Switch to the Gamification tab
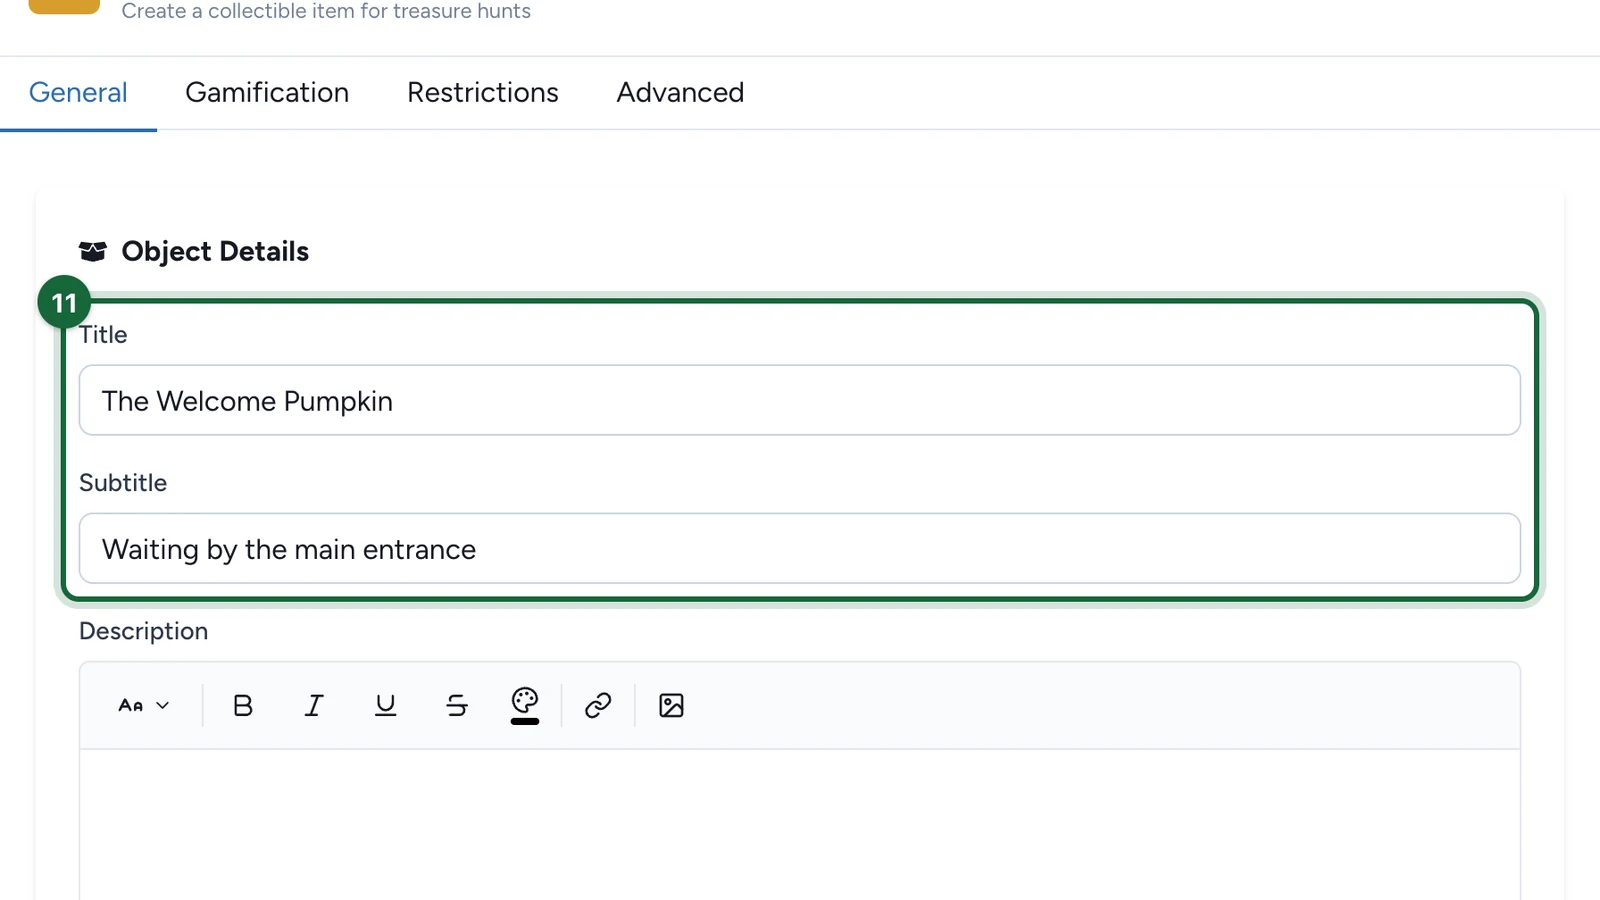 pyautogui.click(x=267, y=92)
